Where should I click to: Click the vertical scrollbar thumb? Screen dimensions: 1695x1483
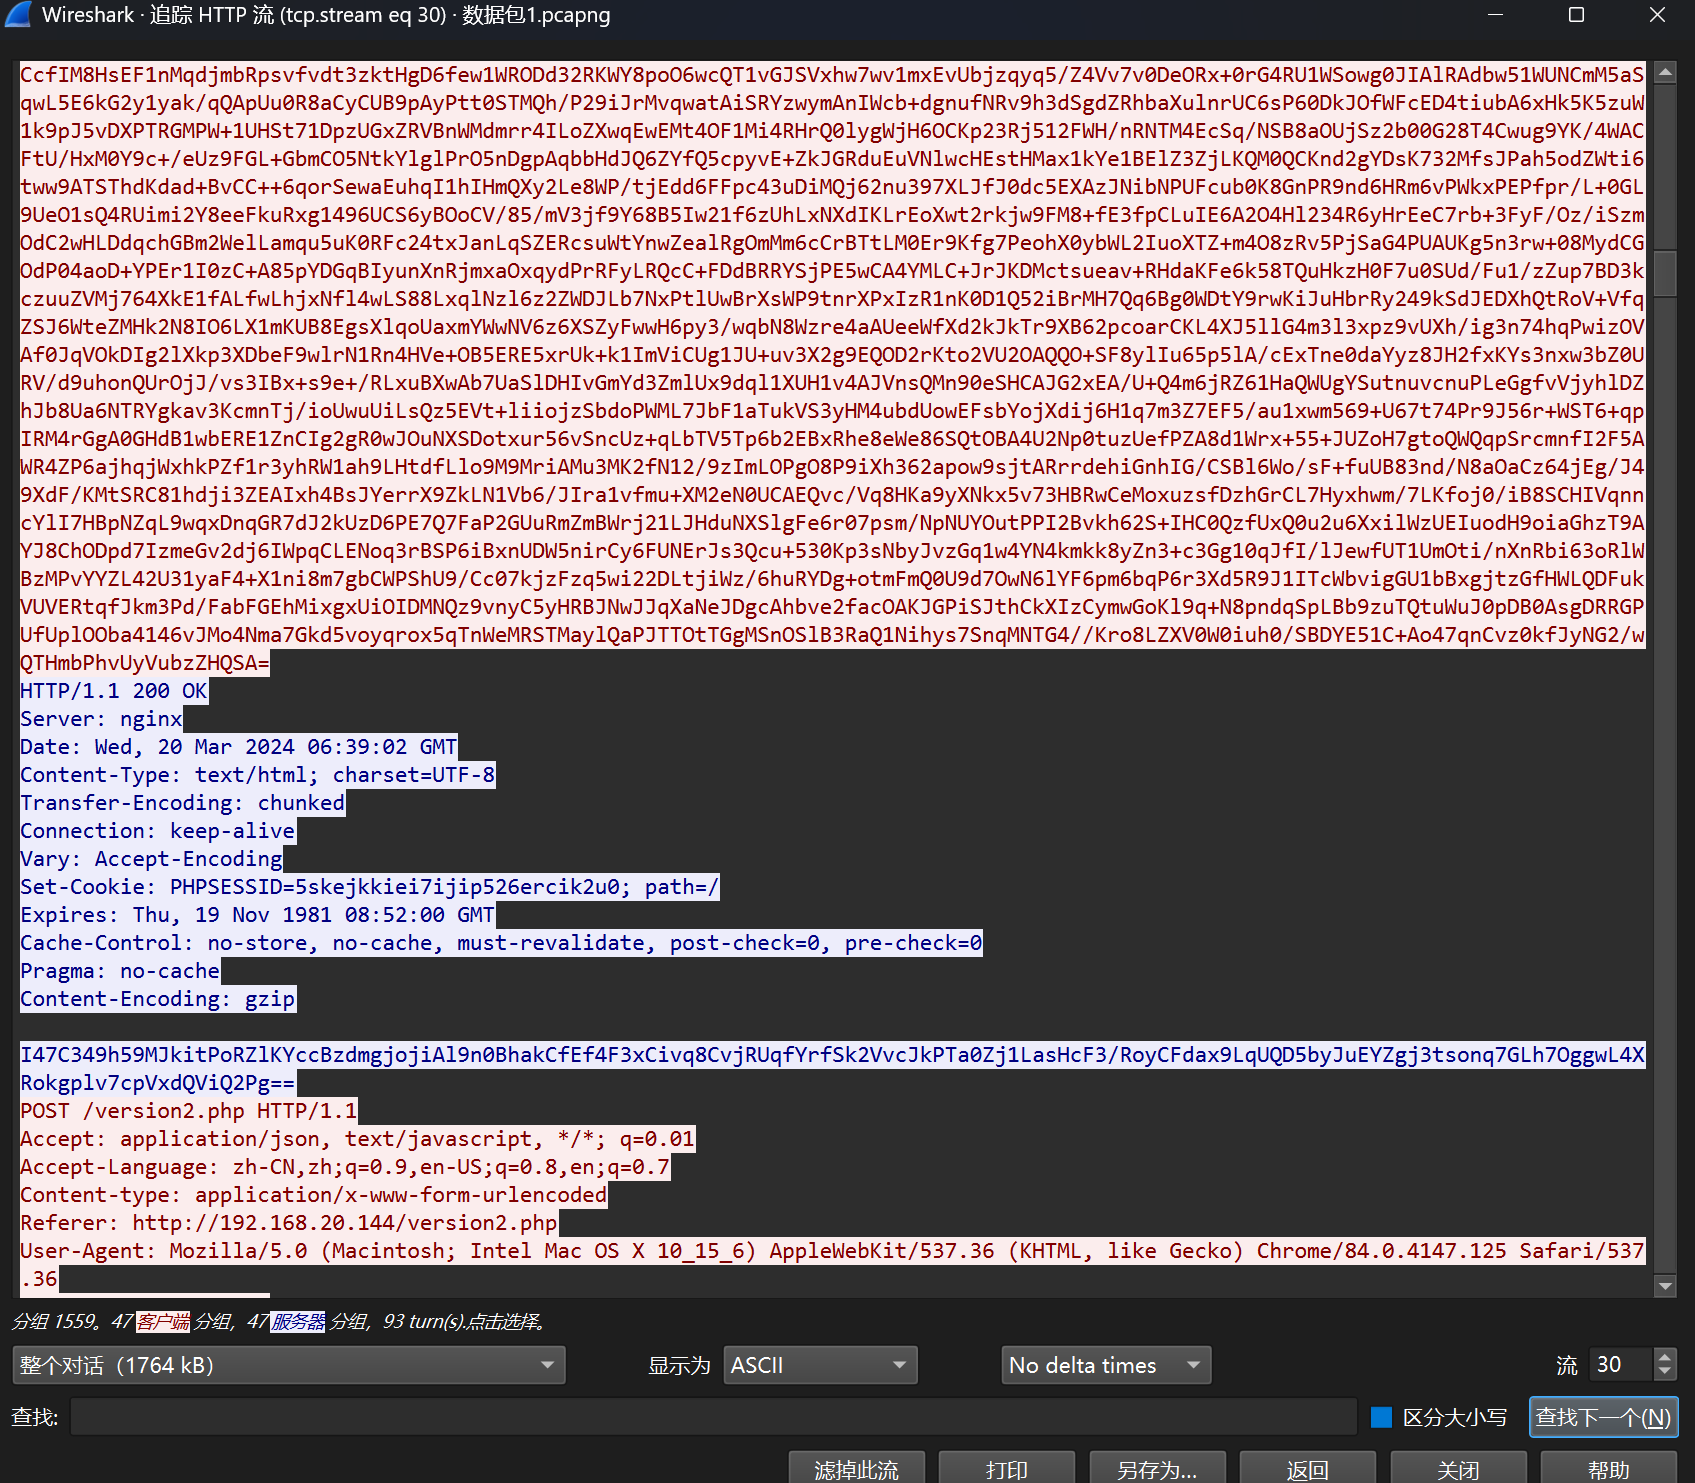(1664, 273)
